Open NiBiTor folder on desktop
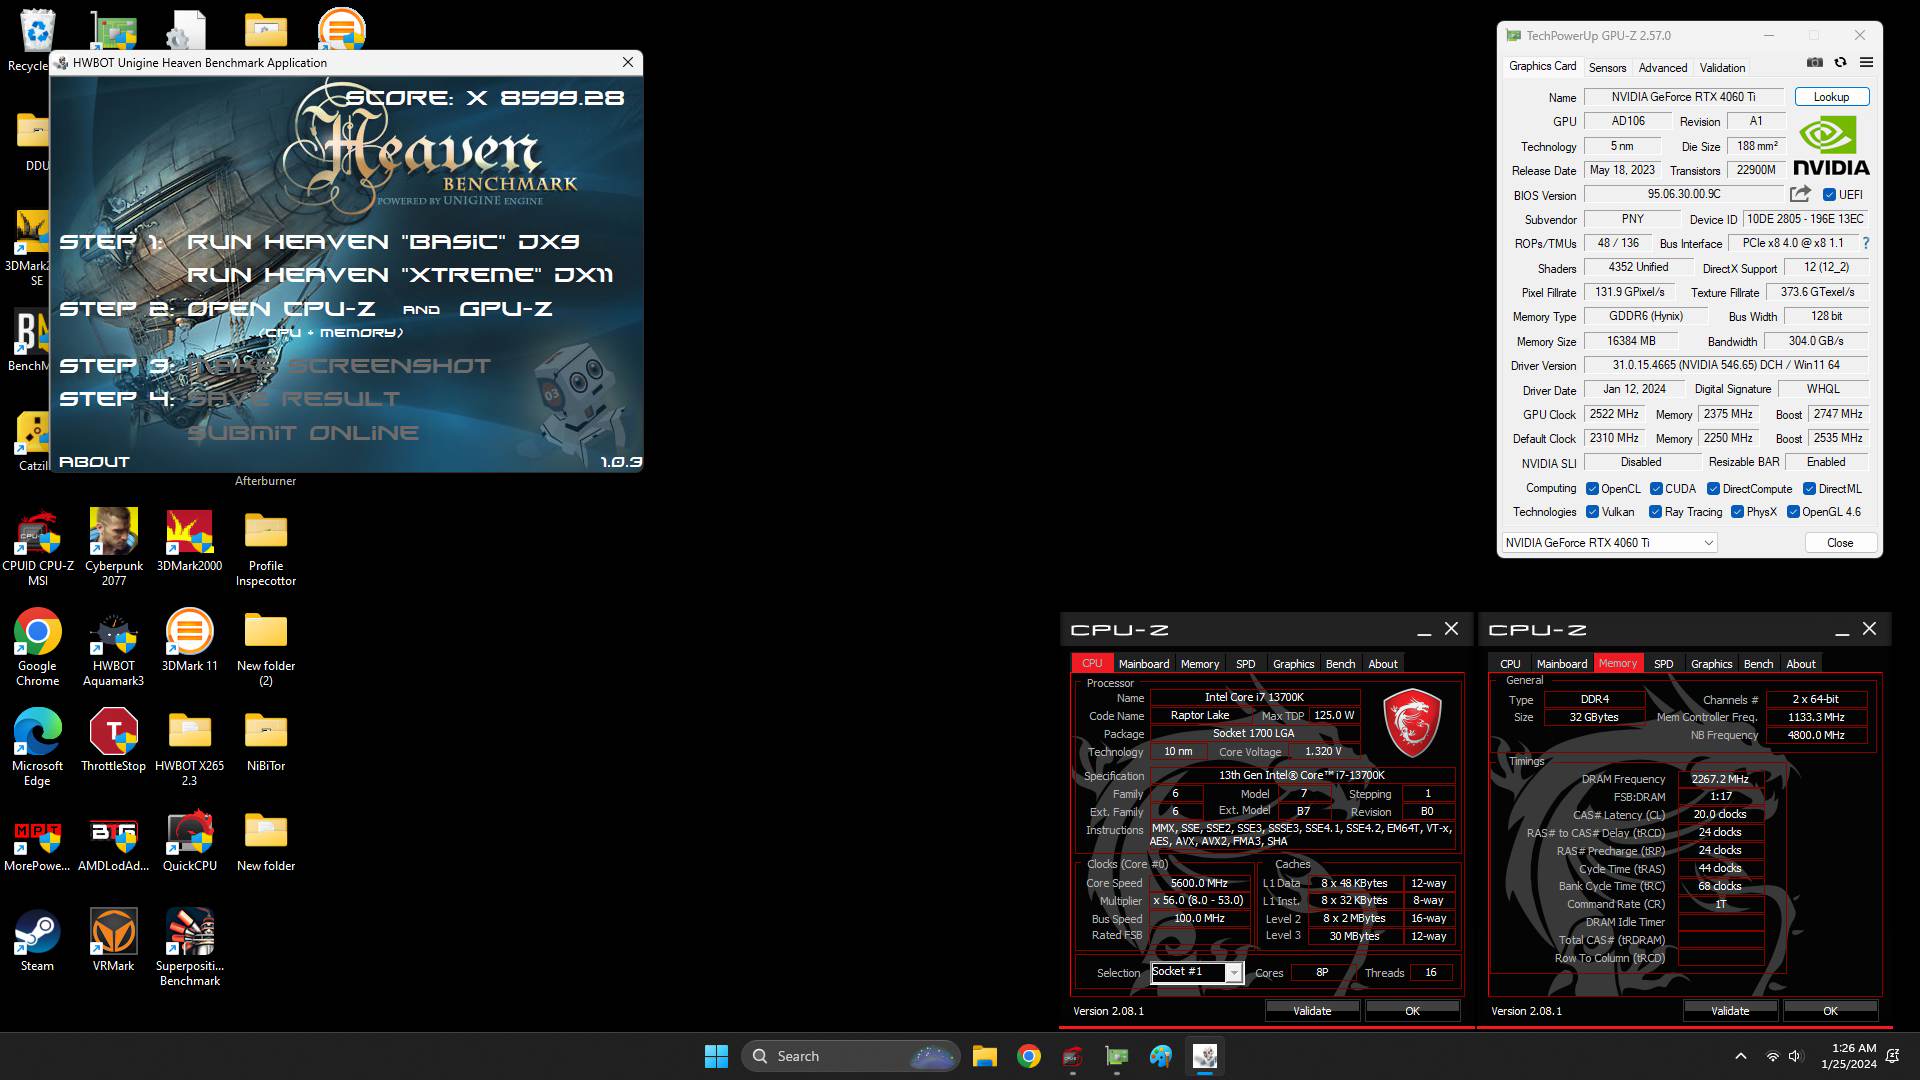This screenshot has width=1920, height=1080. point(266,740)
